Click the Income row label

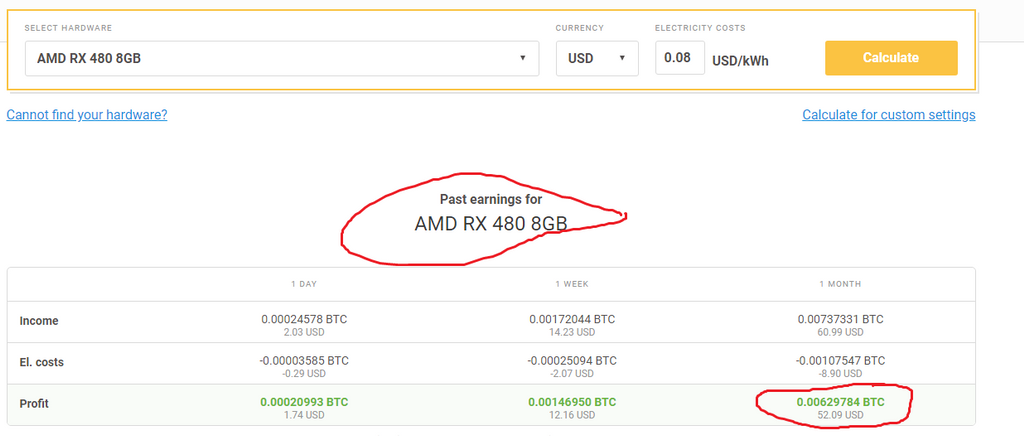39,321
